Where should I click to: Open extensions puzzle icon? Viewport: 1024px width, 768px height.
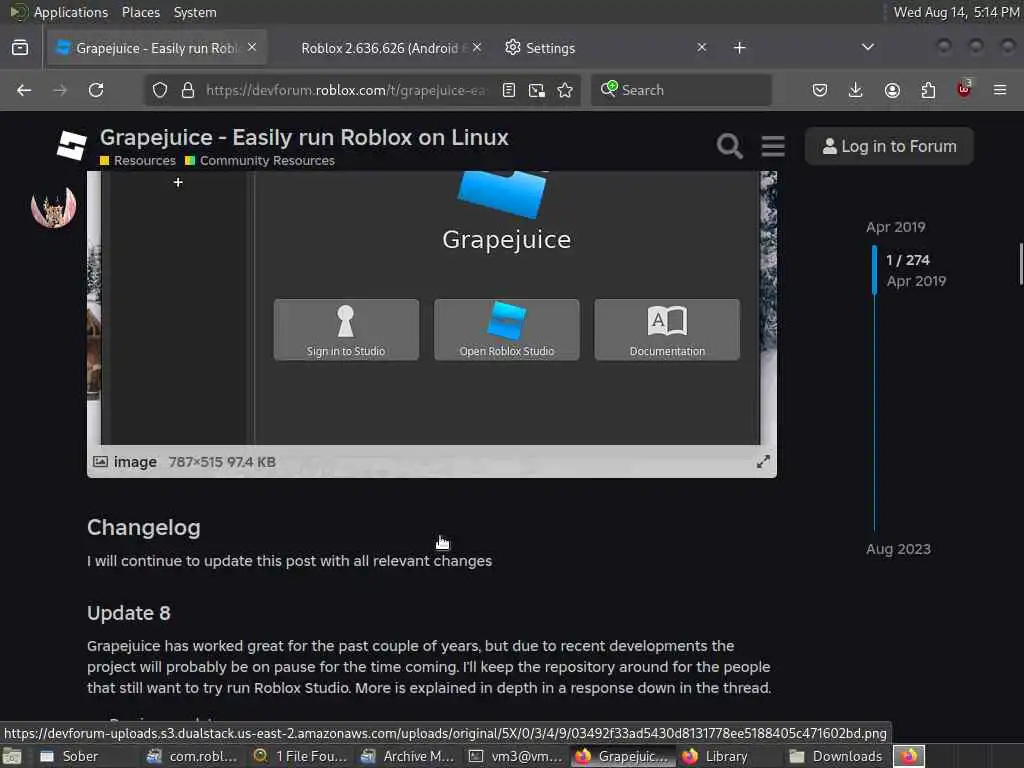928,90
